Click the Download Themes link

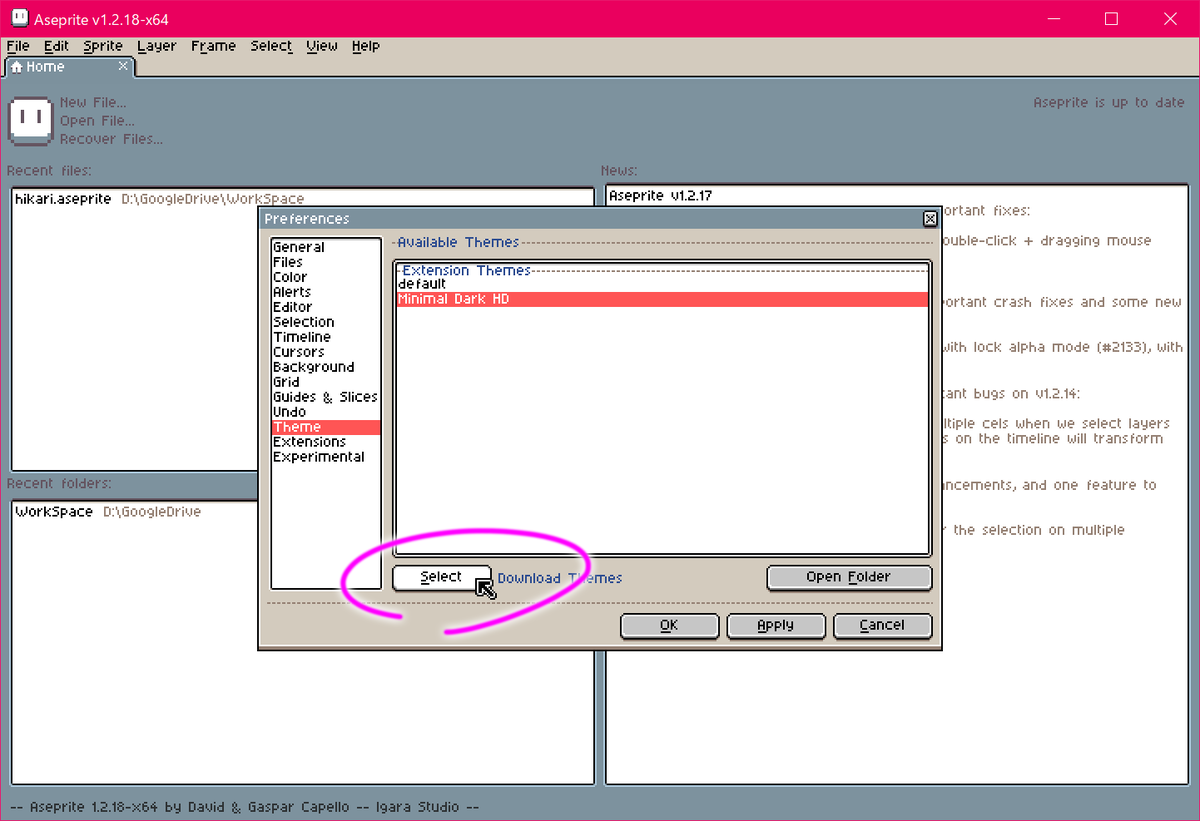coord(559,577)
